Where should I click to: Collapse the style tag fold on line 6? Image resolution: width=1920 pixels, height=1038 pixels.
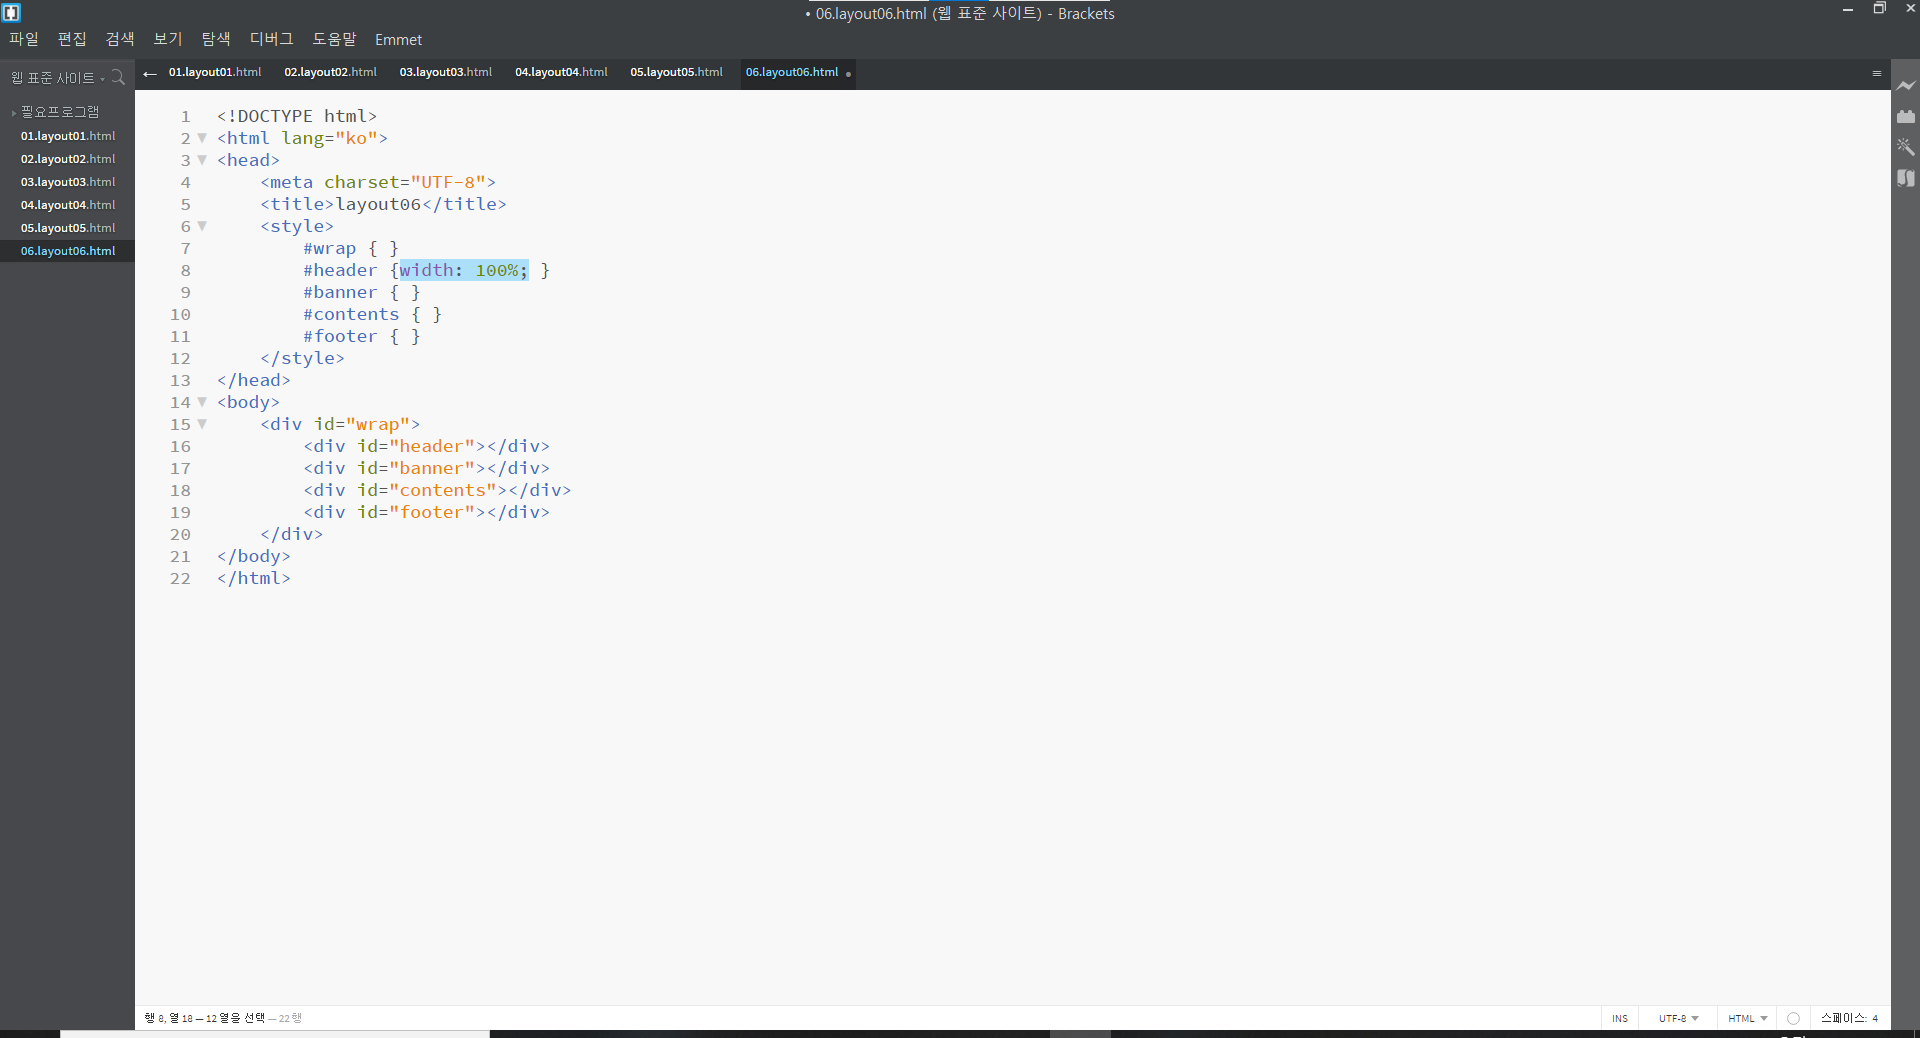202,226
